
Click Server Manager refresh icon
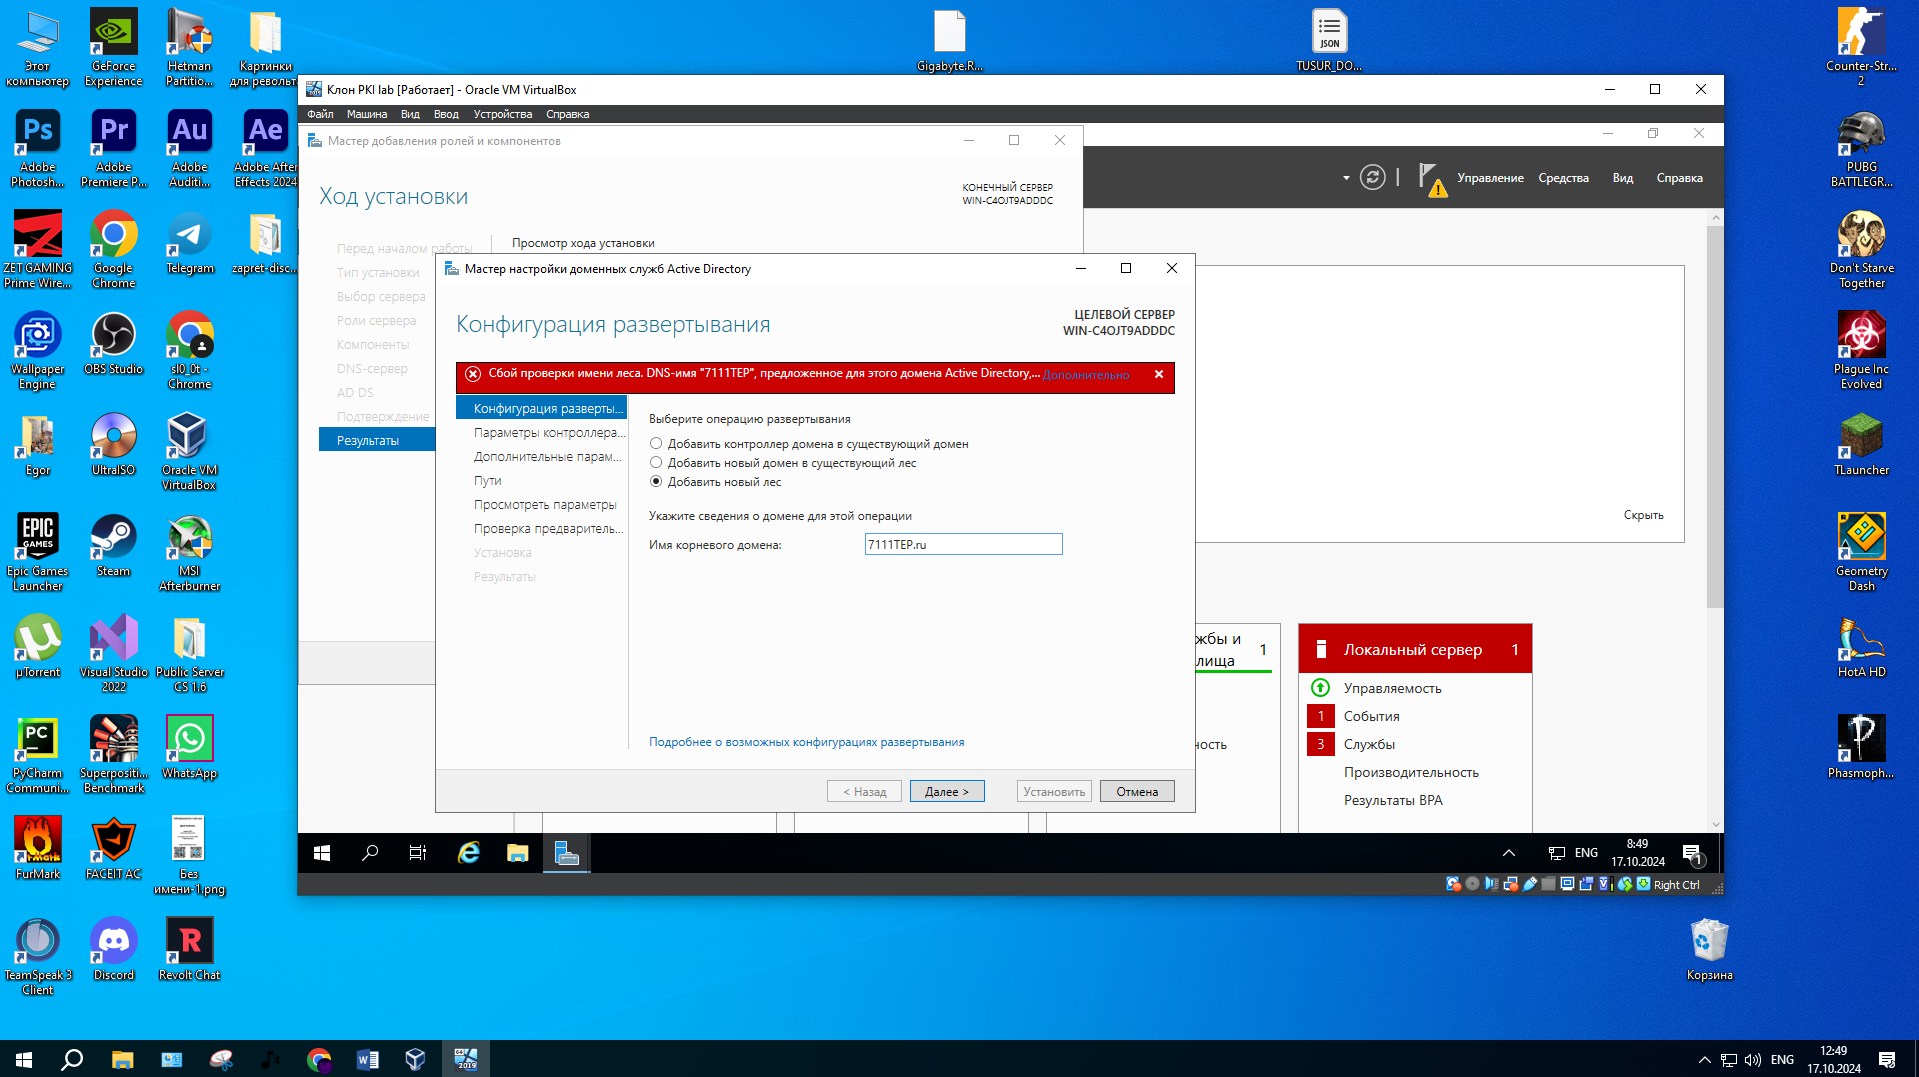pyautogui.click(x=1373, y=178)
